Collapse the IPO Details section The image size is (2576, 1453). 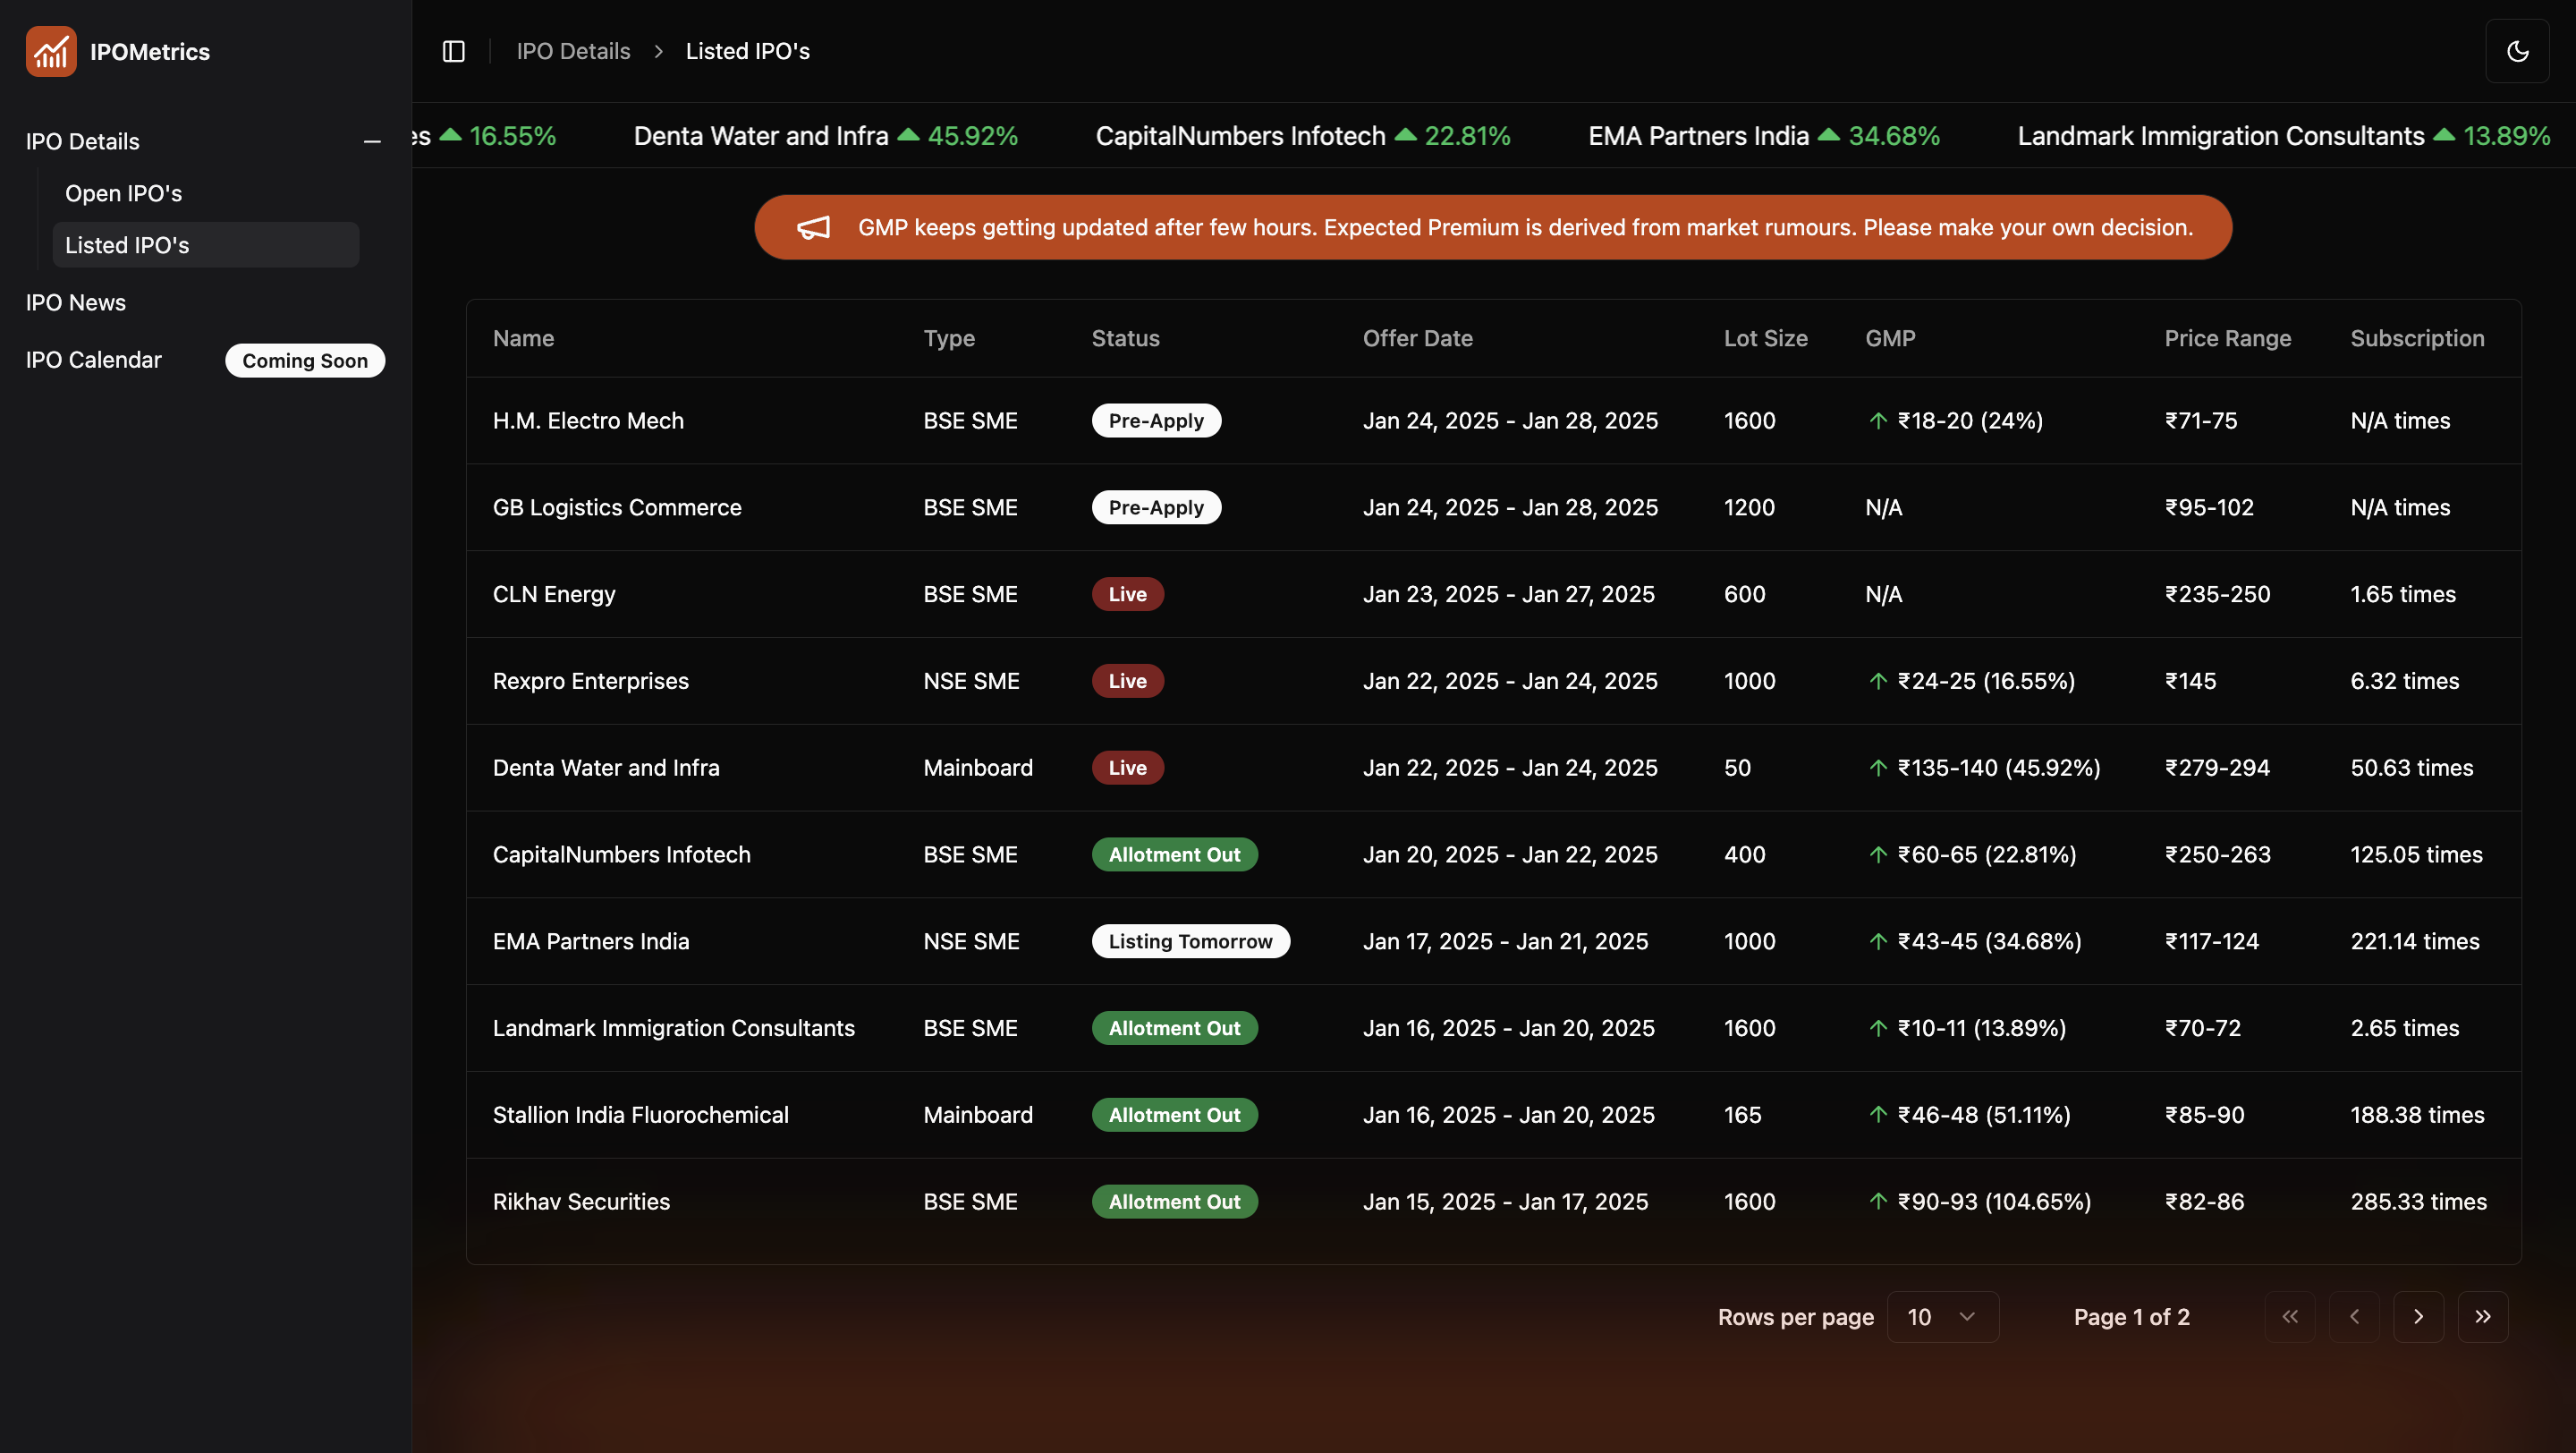[x=372, y=142]
